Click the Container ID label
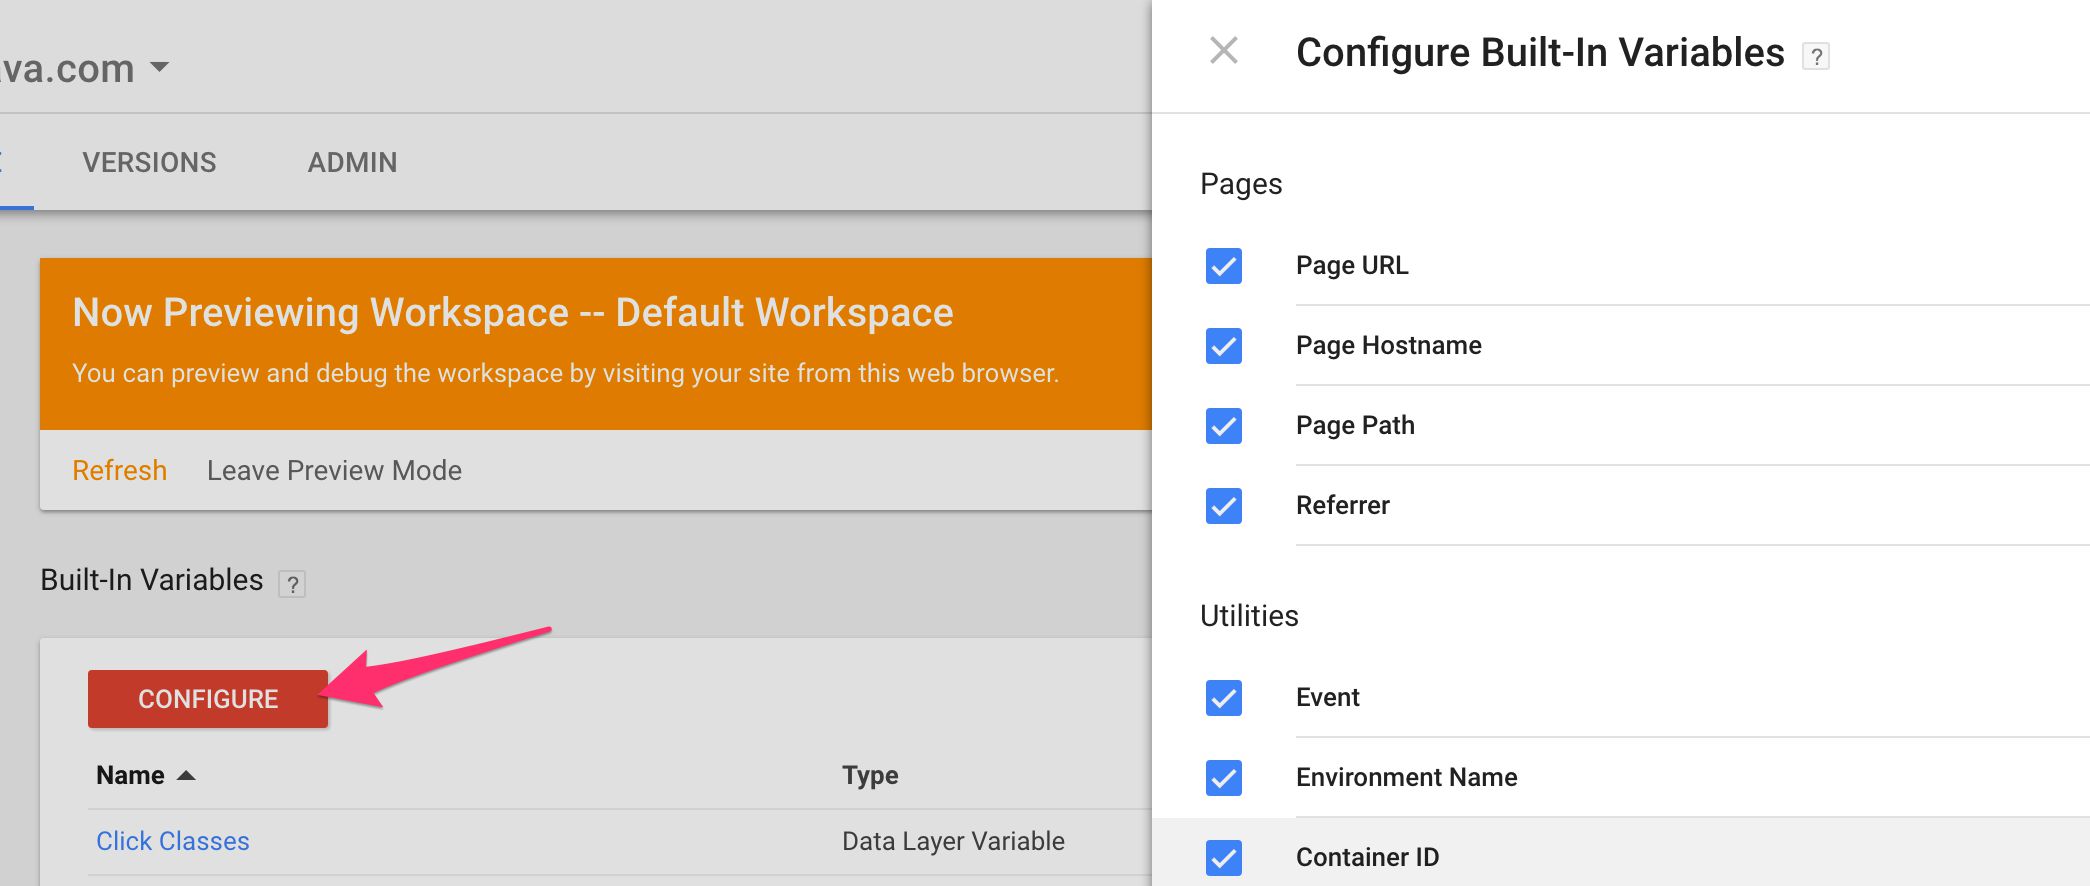The width and height of the screenshot is (2090, 886). 1368,857
